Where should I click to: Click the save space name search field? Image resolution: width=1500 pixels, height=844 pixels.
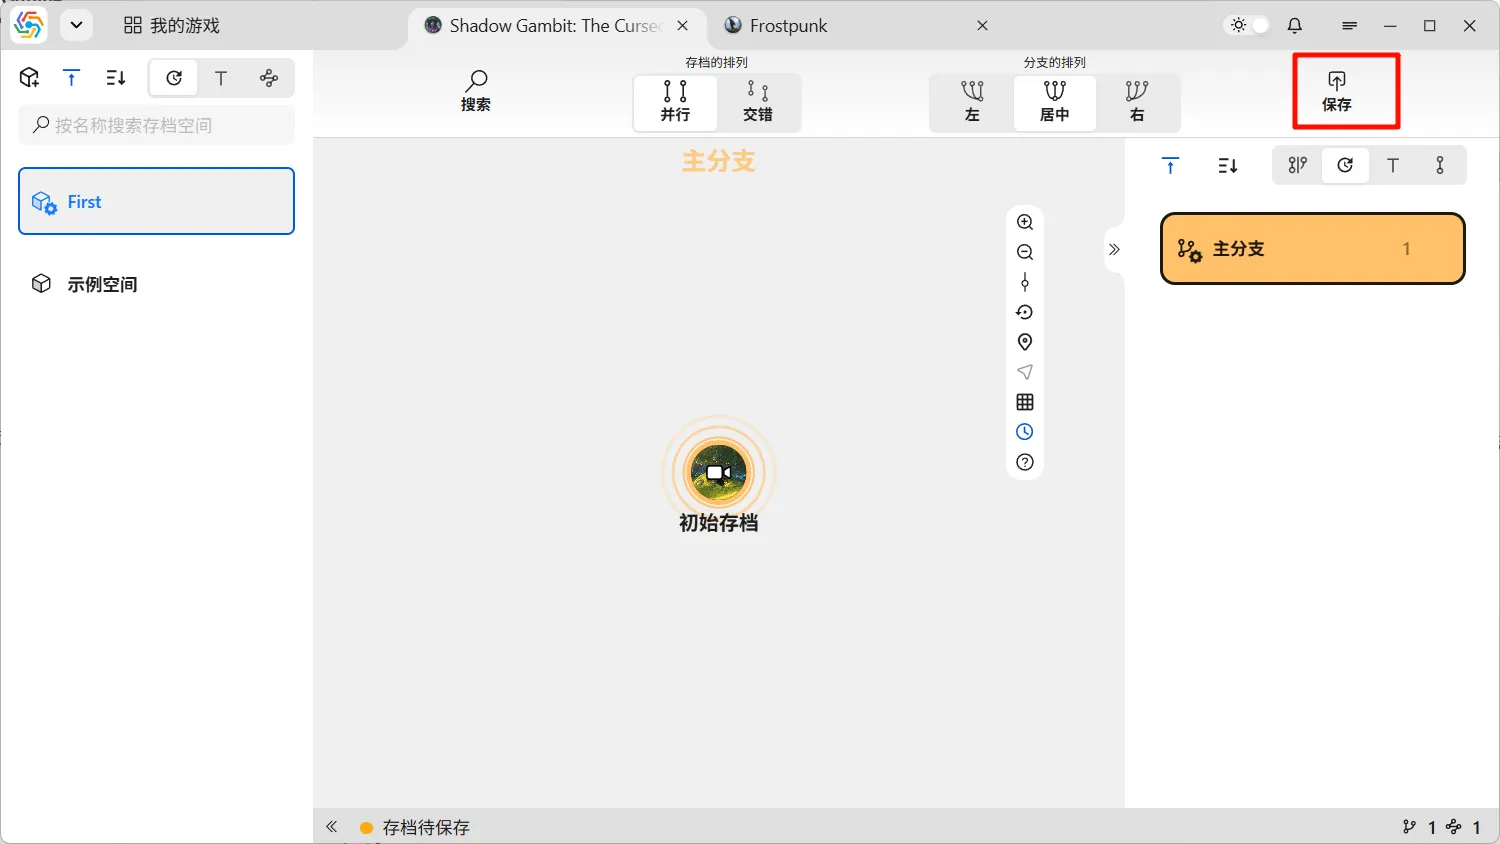158,125
